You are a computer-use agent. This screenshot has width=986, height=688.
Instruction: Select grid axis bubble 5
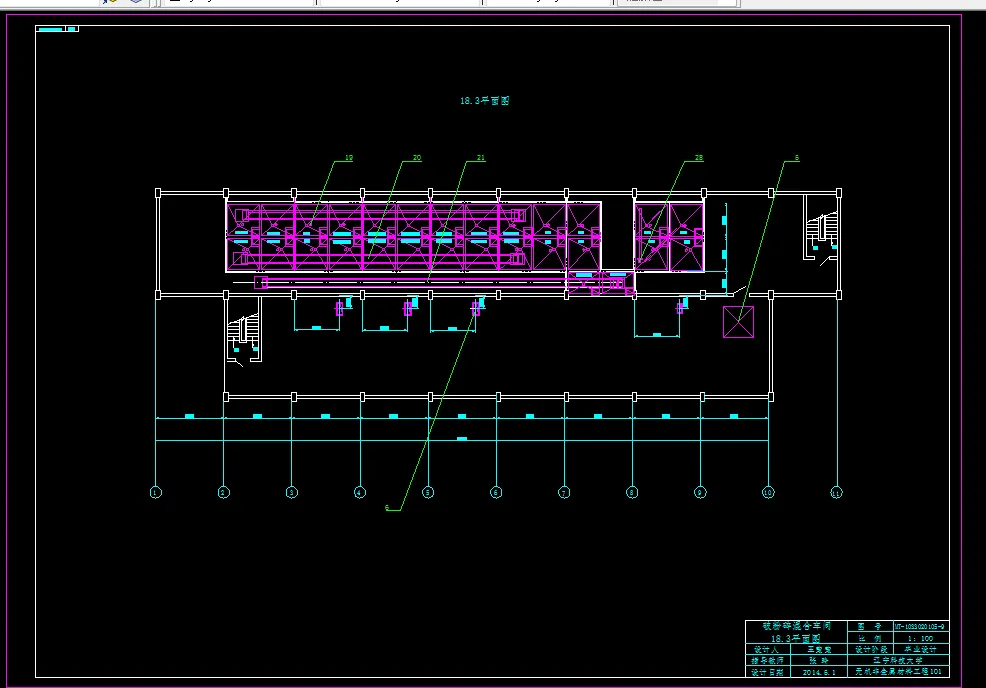point(428,492)
